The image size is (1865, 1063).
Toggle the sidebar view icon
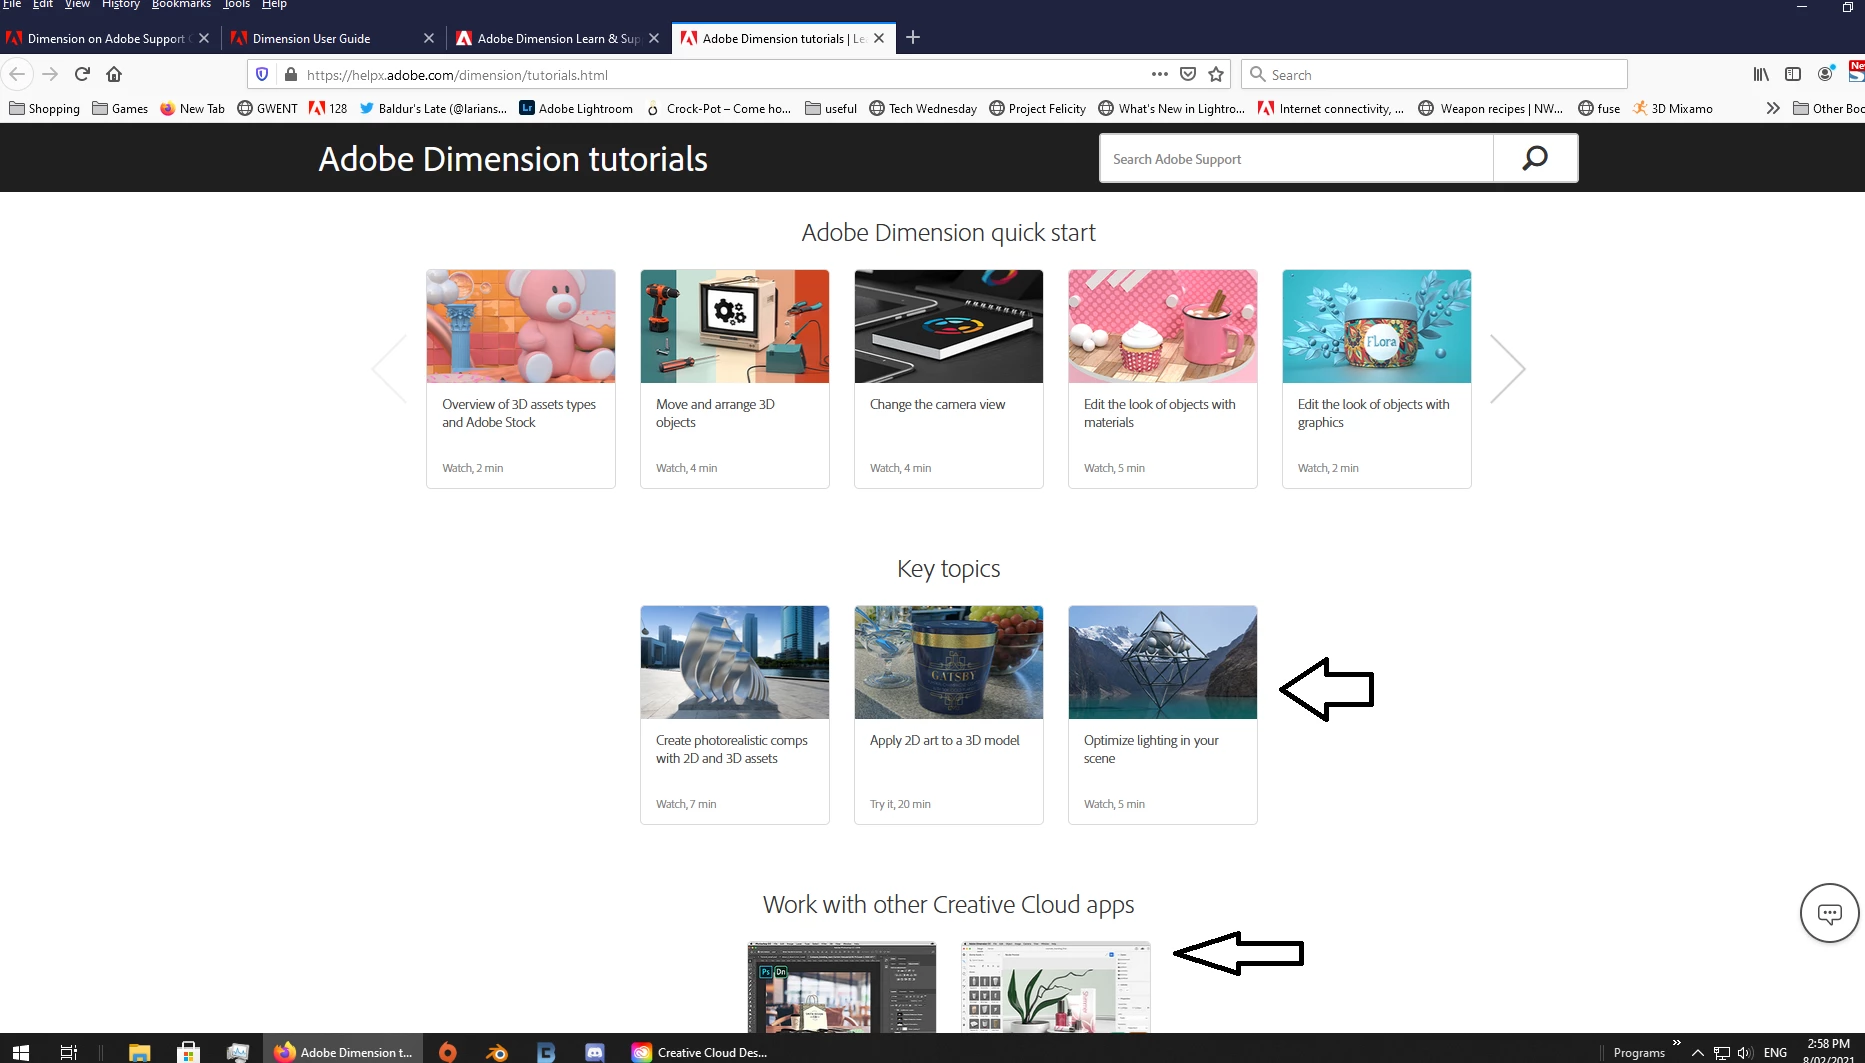coord(1793,74)
